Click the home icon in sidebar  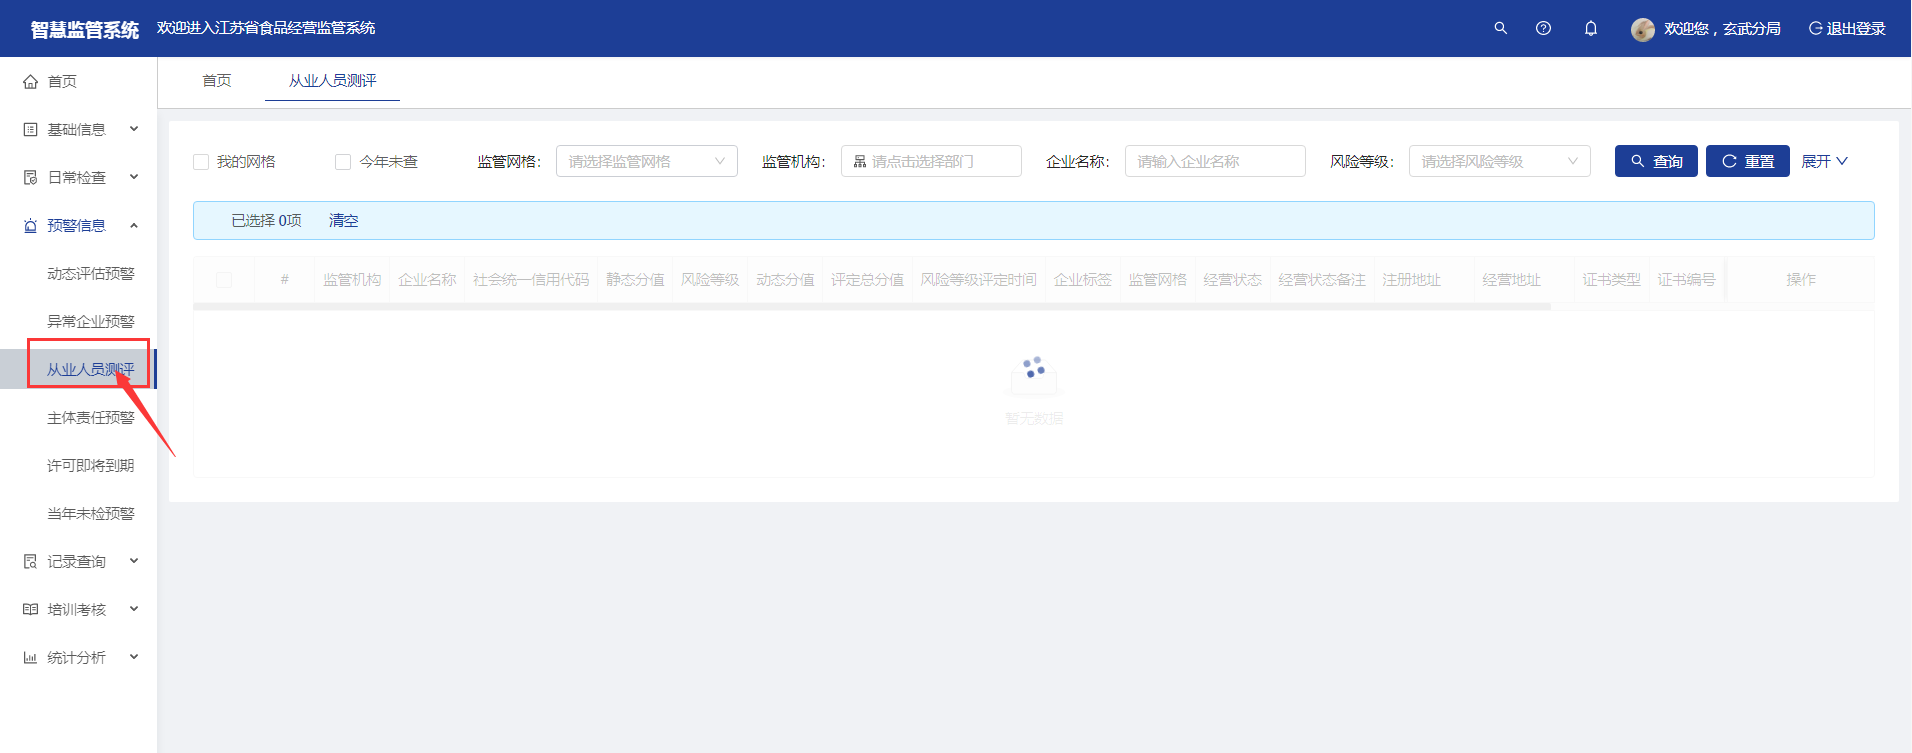[x=30, y=82]
